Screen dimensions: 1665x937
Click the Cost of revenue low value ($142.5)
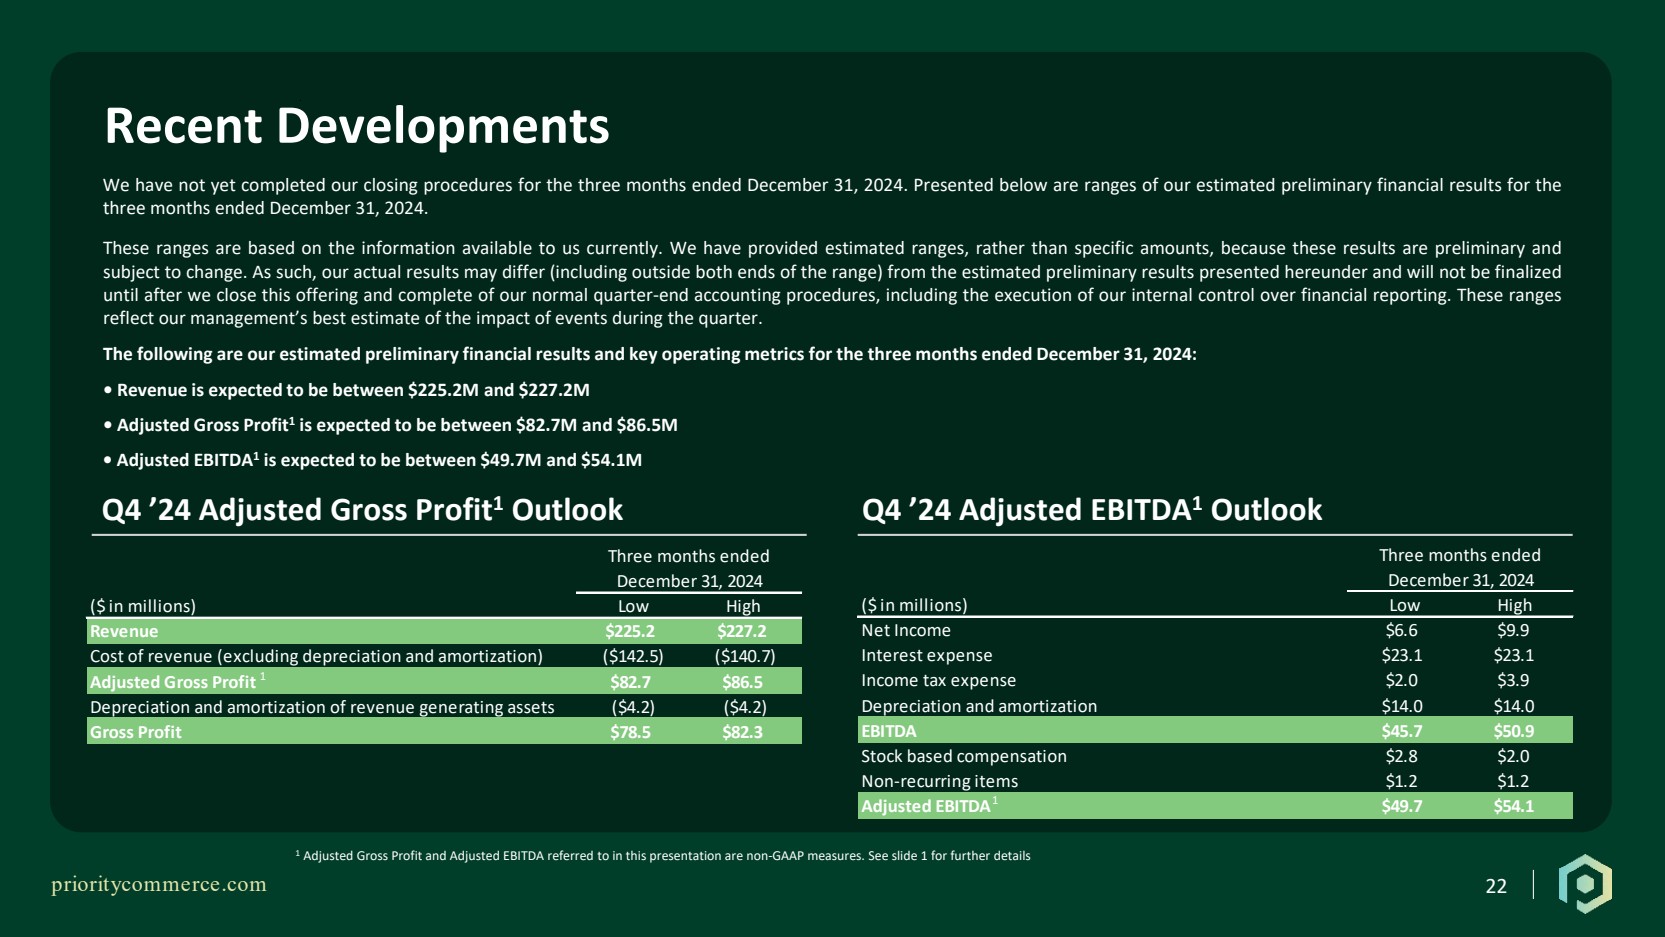[632, 656]
